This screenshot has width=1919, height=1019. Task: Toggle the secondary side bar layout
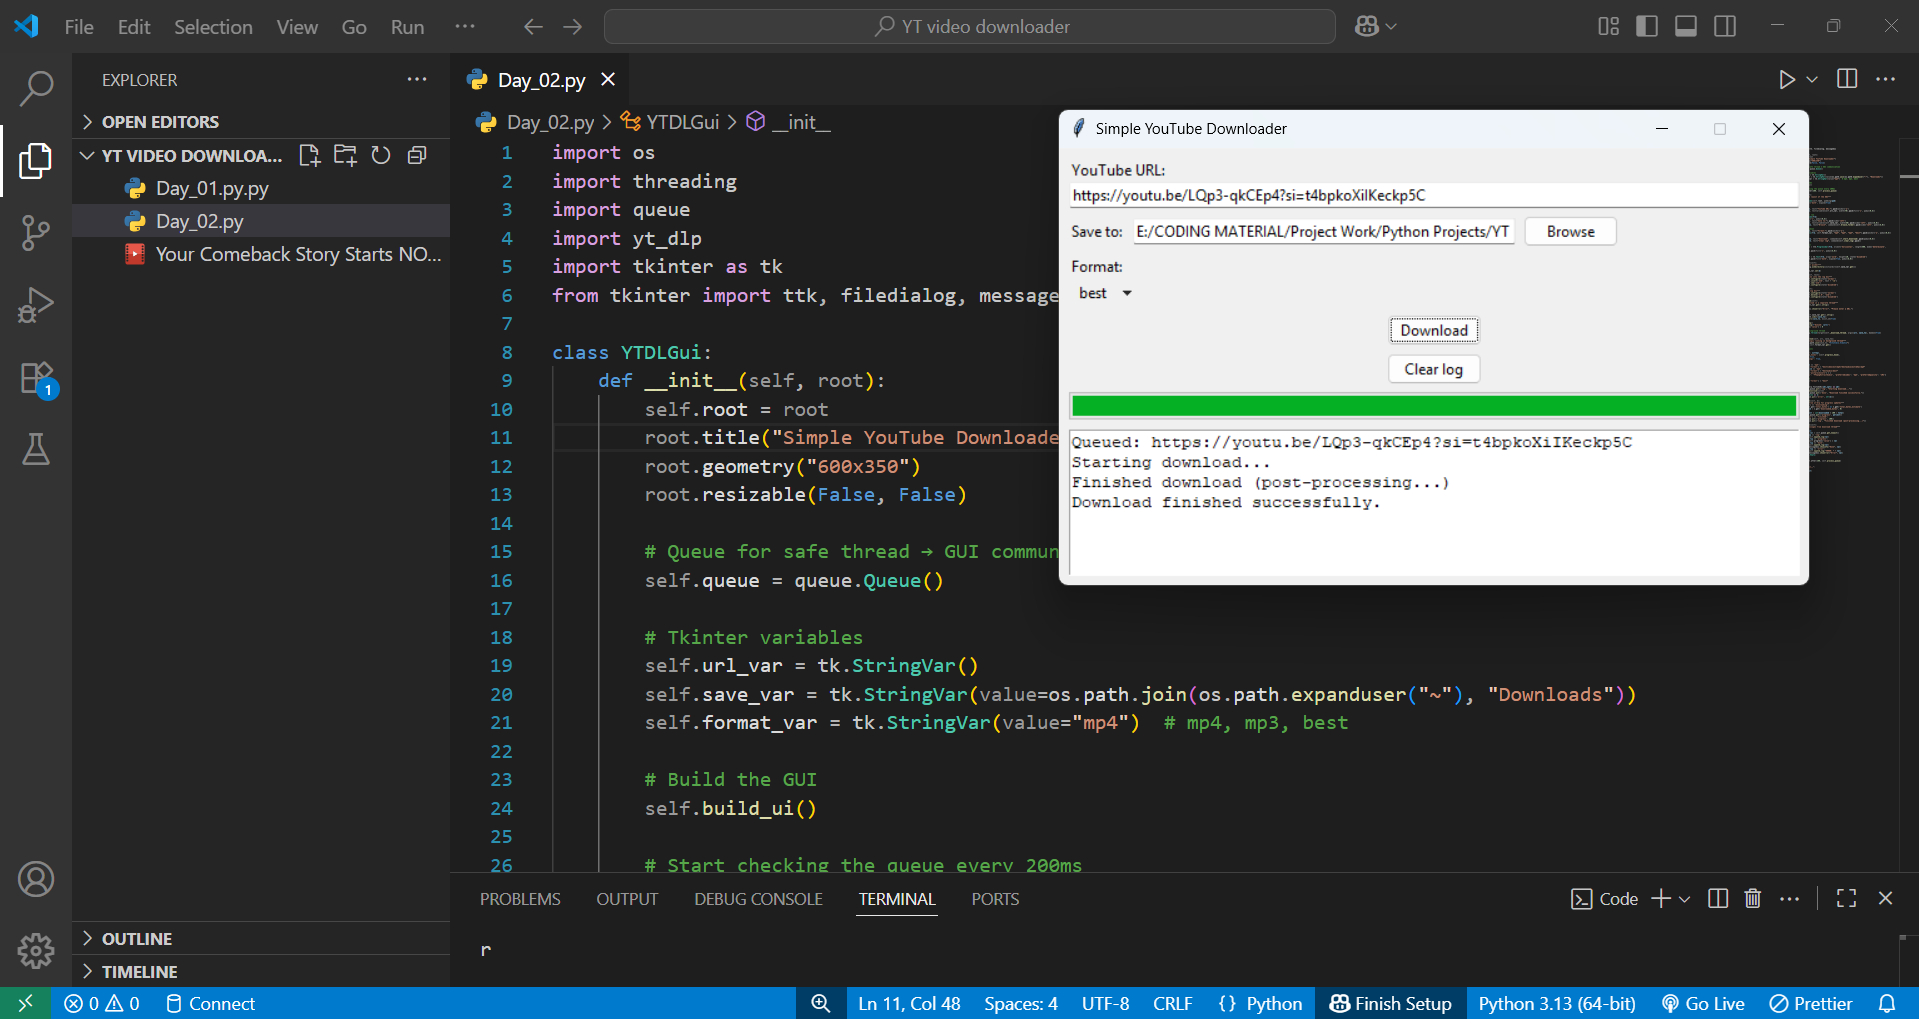[1725, 27]
